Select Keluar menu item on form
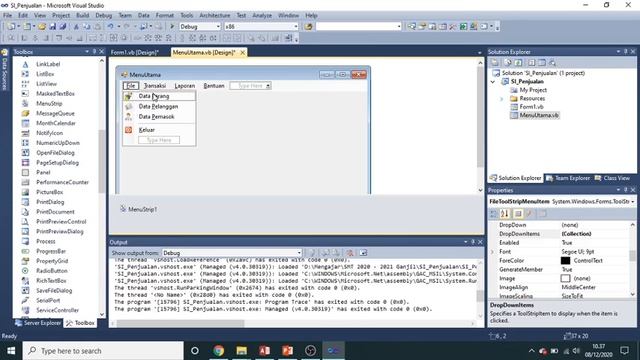 159,130
